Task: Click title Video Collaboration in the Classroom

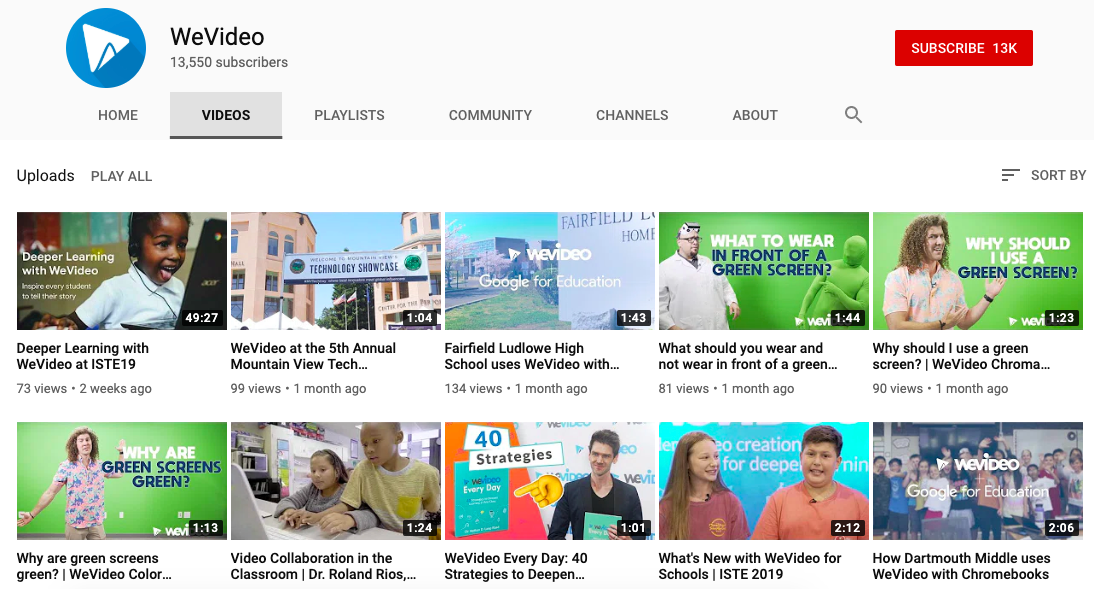Action: [324, 566]
